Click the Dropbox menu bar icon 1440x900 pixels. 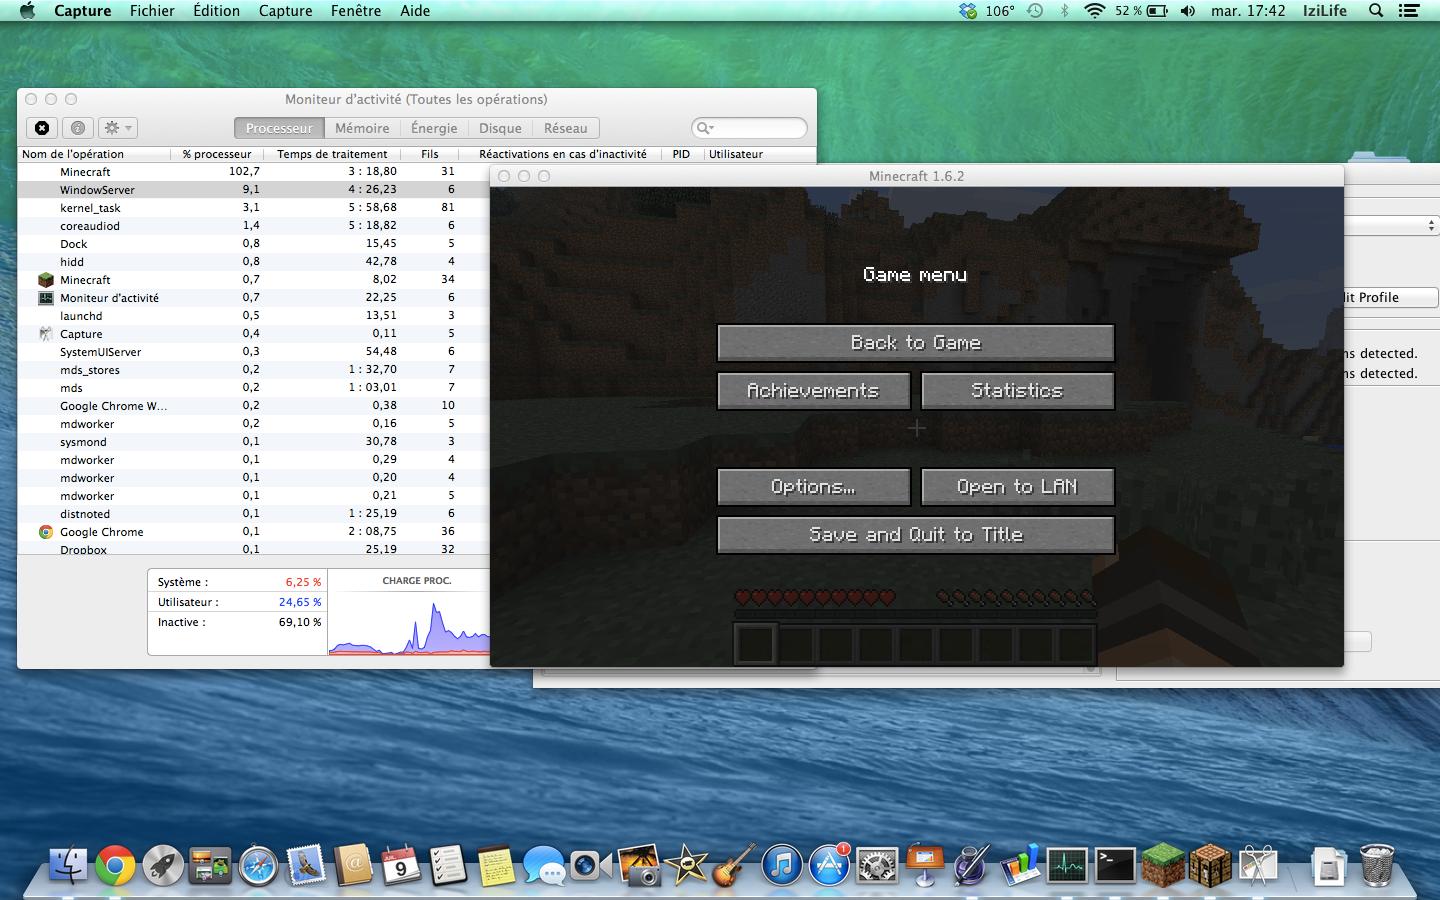coord(967,11)
